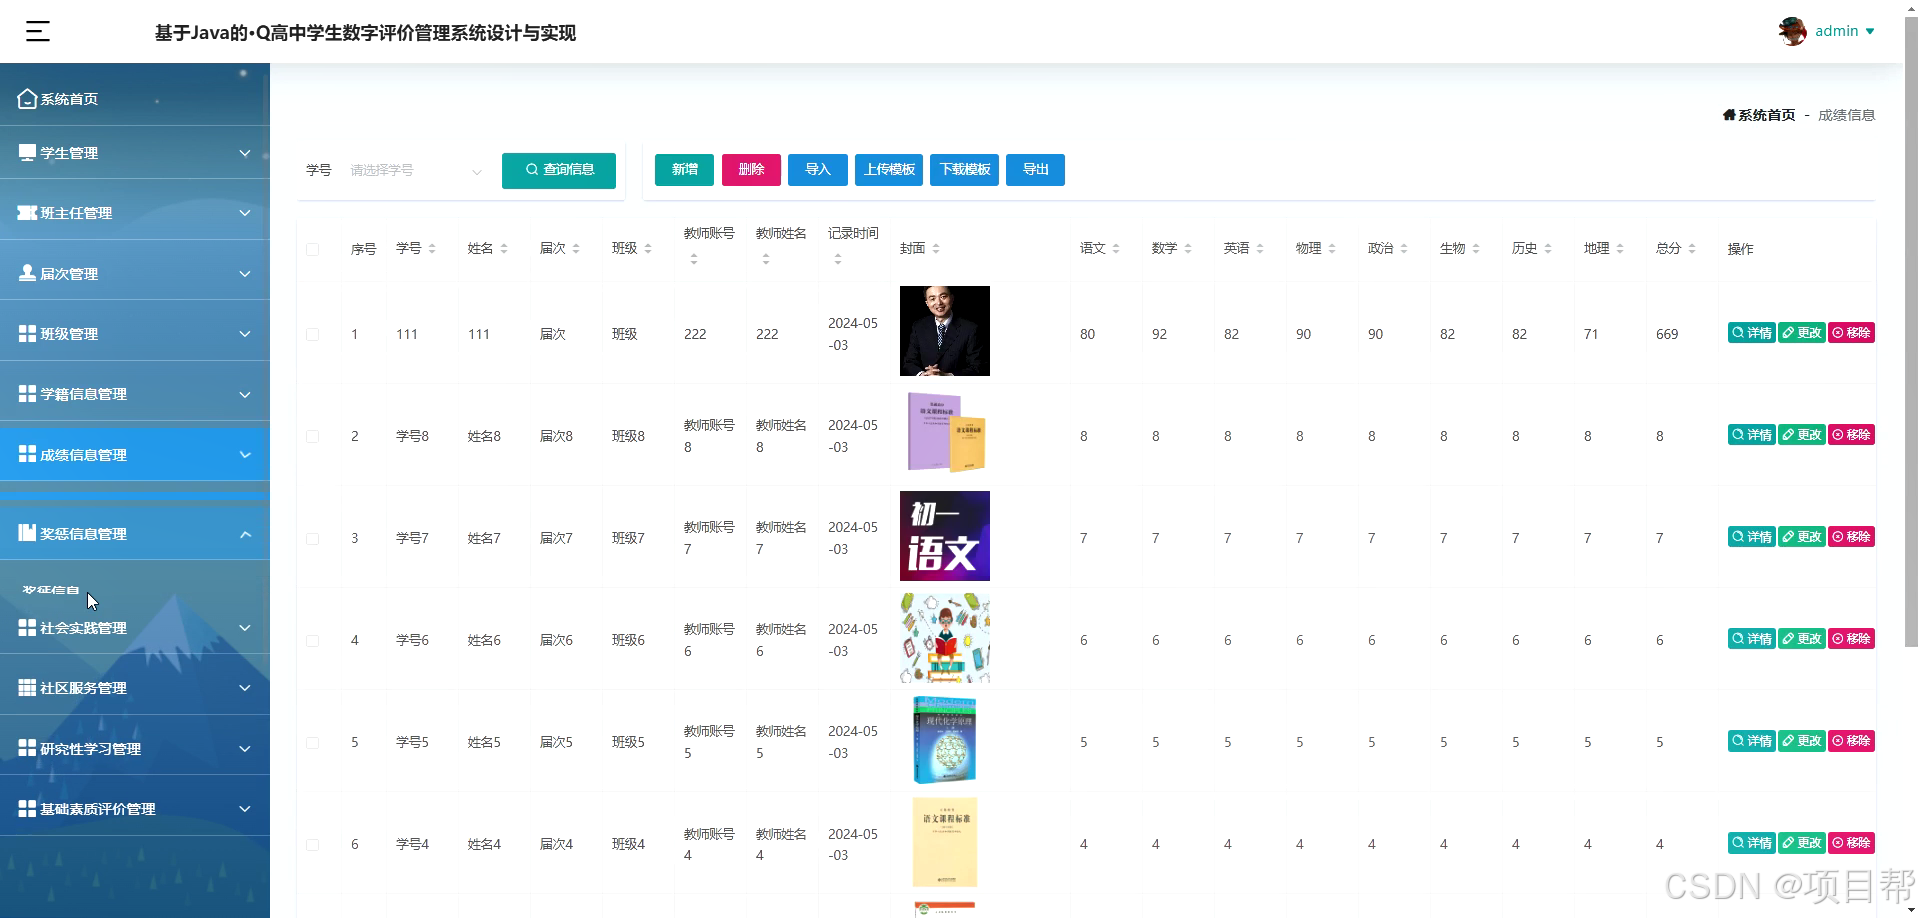This screenshot has height=918, width=1920.
Task: Click the 奖惩信息管理 sidebar icon
Action: (x=28, y=533)
